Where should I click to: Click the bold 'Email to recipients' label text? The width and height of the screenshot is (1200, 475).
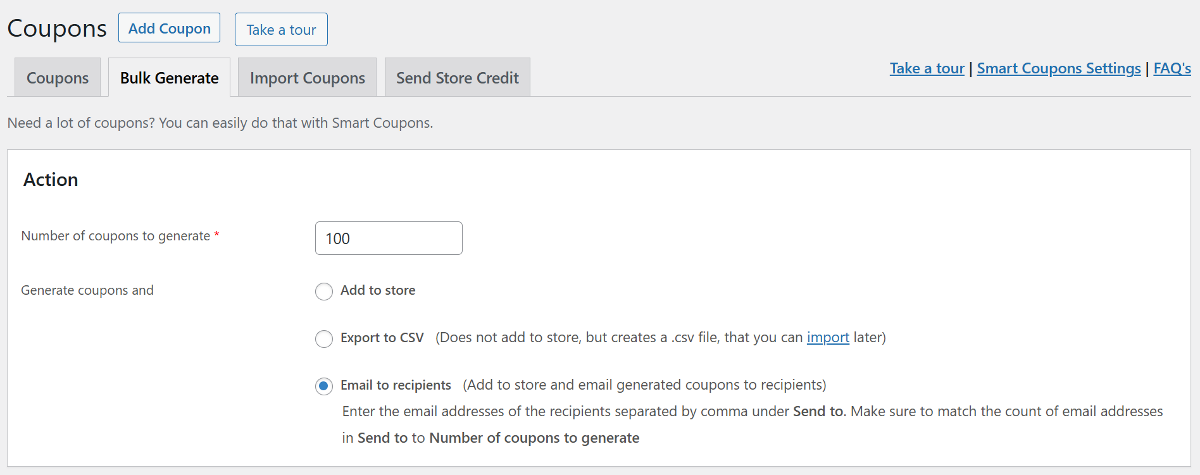(396, 385)
